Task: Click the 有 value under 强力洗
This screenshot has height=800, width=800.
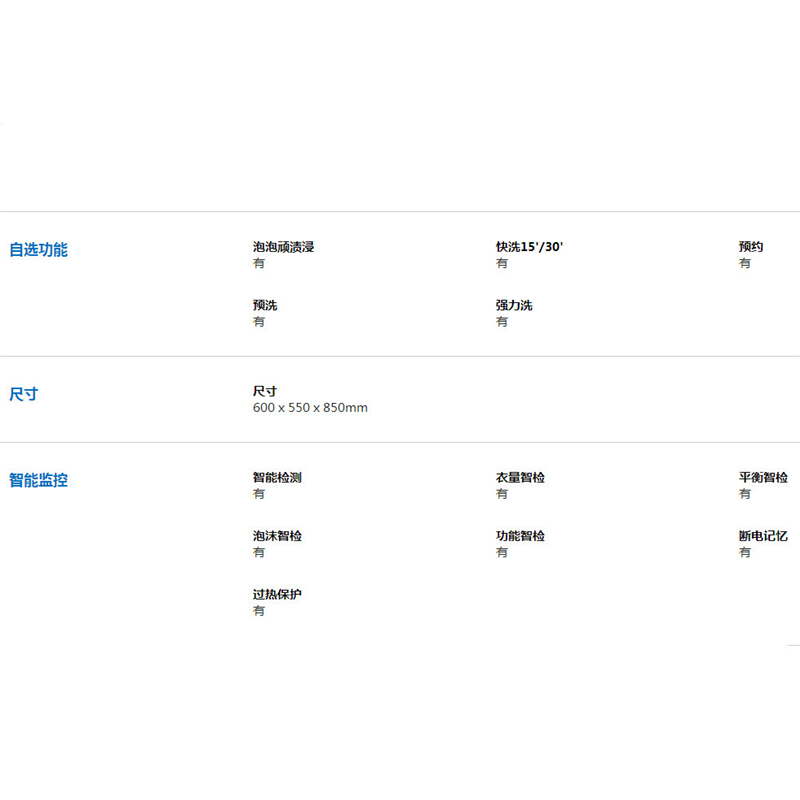Action: [502, 322]
